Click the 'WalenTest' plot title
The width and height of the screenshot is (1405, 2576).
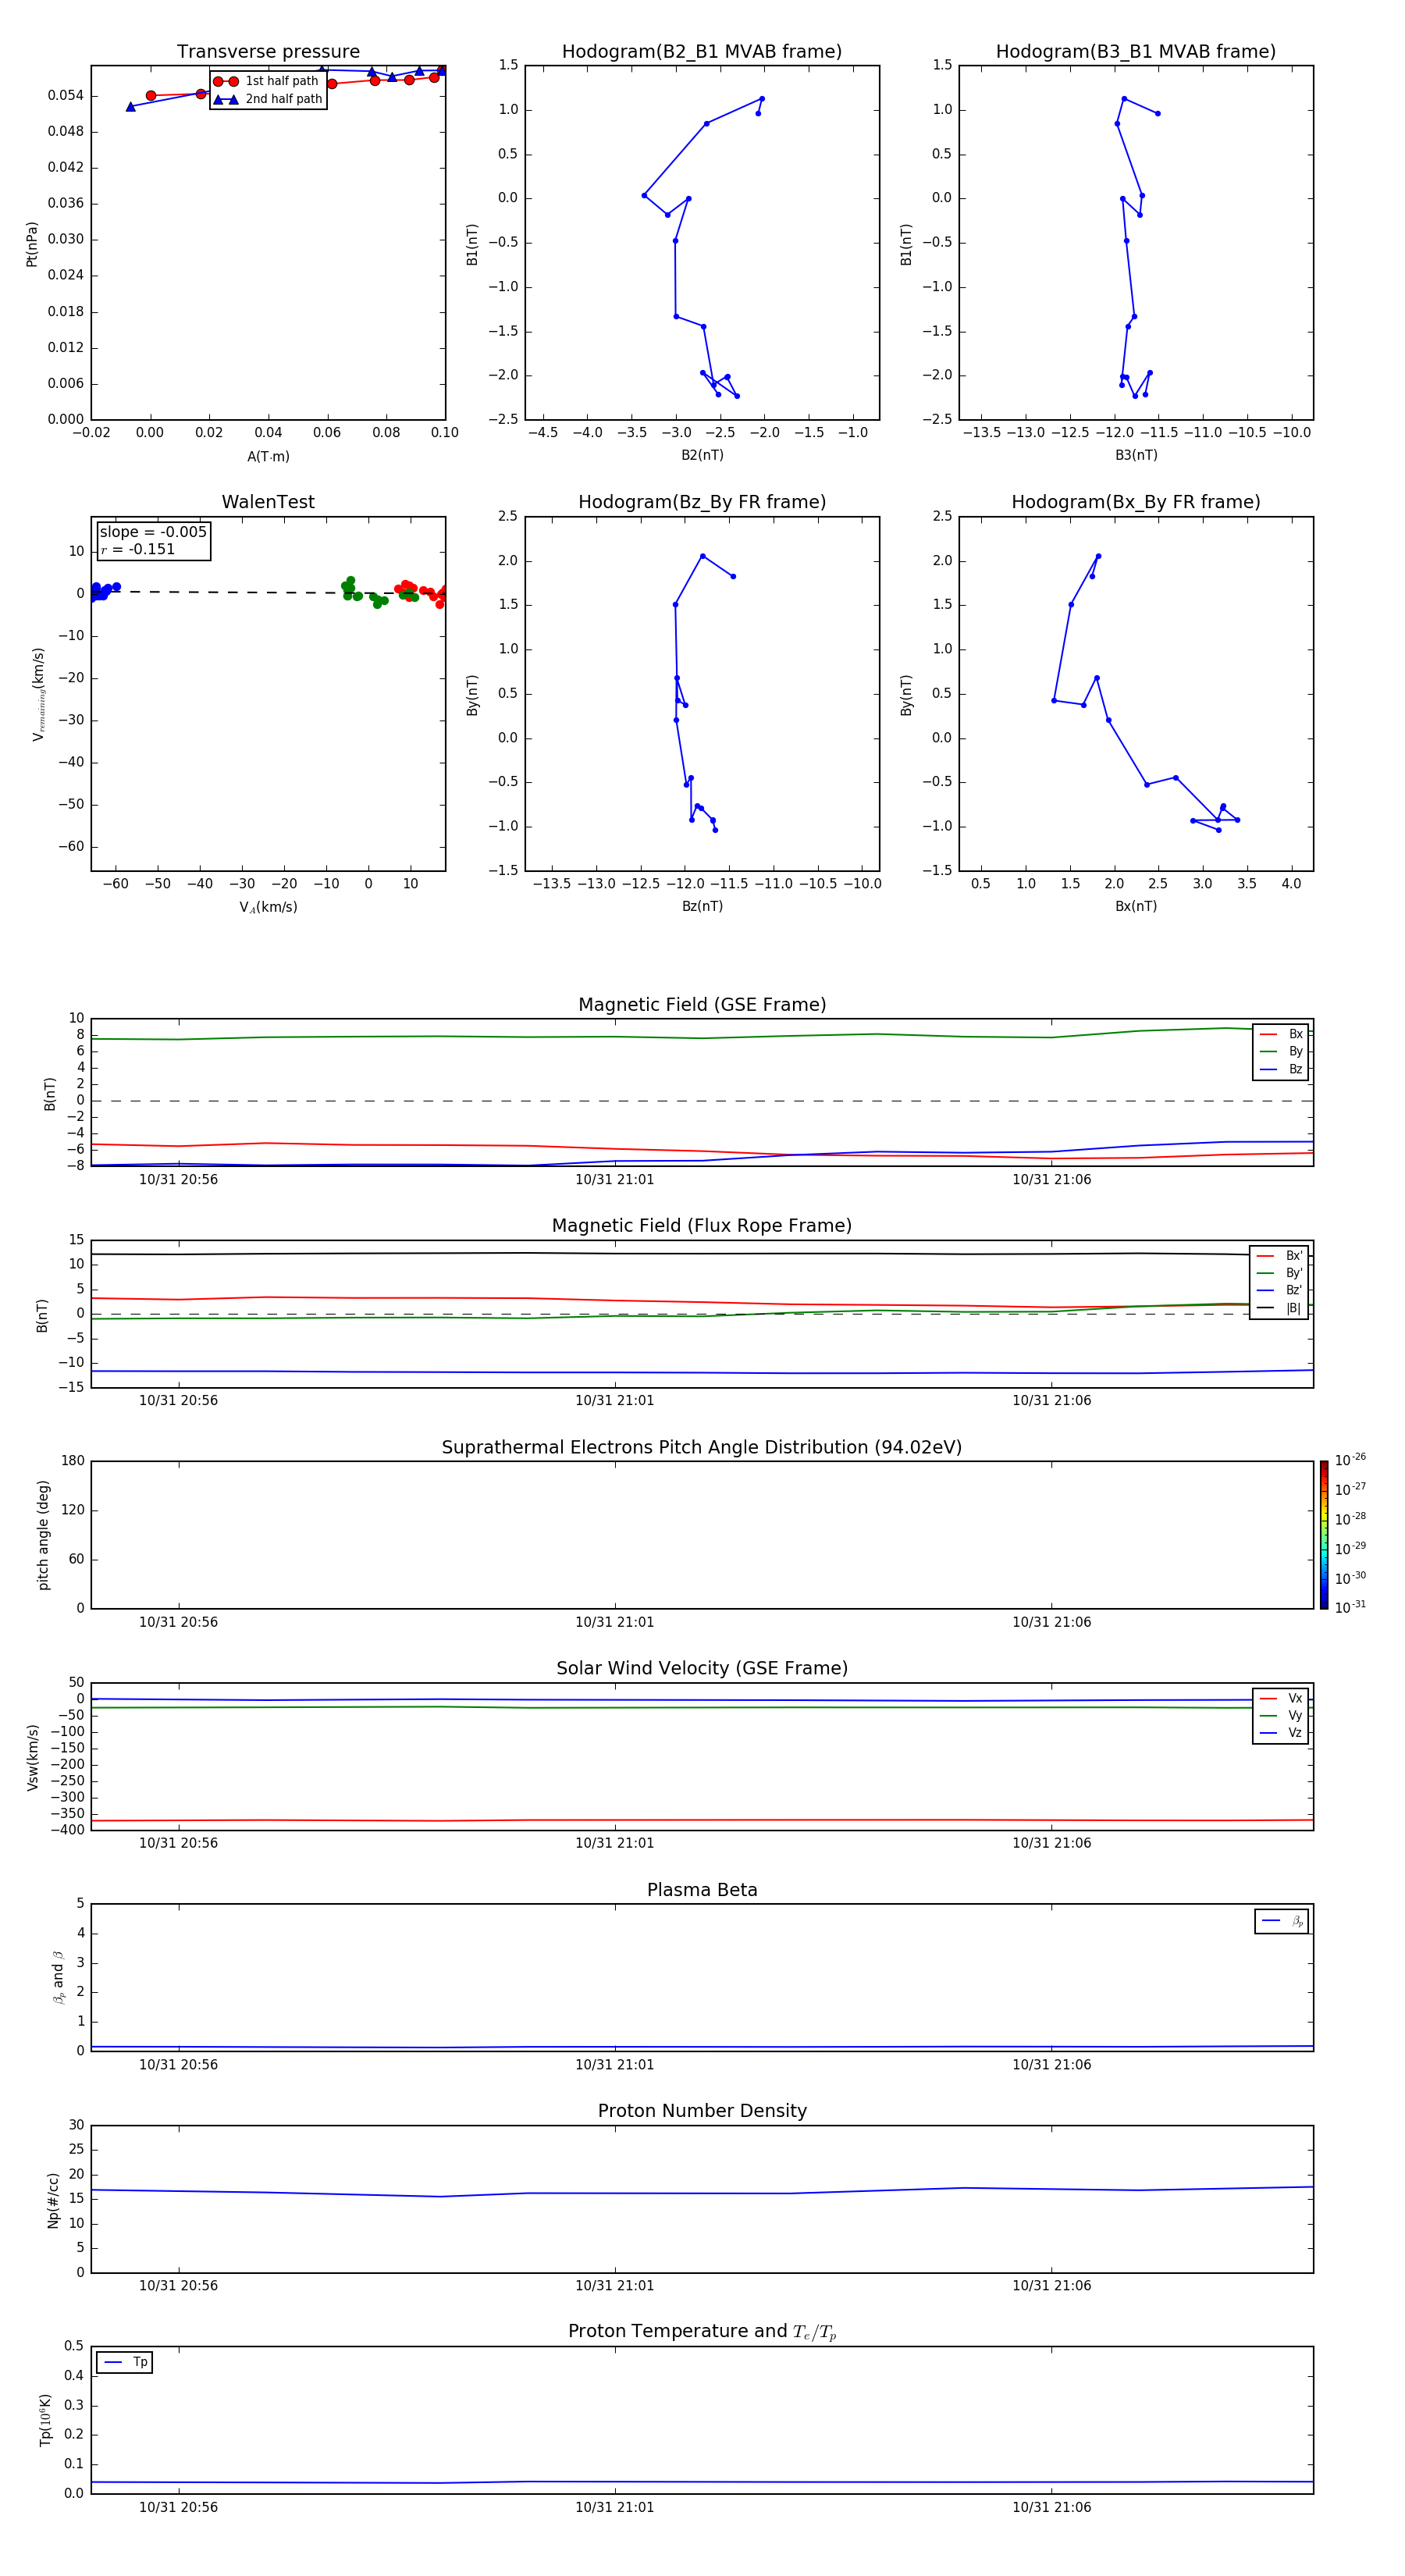coord(268,502)
